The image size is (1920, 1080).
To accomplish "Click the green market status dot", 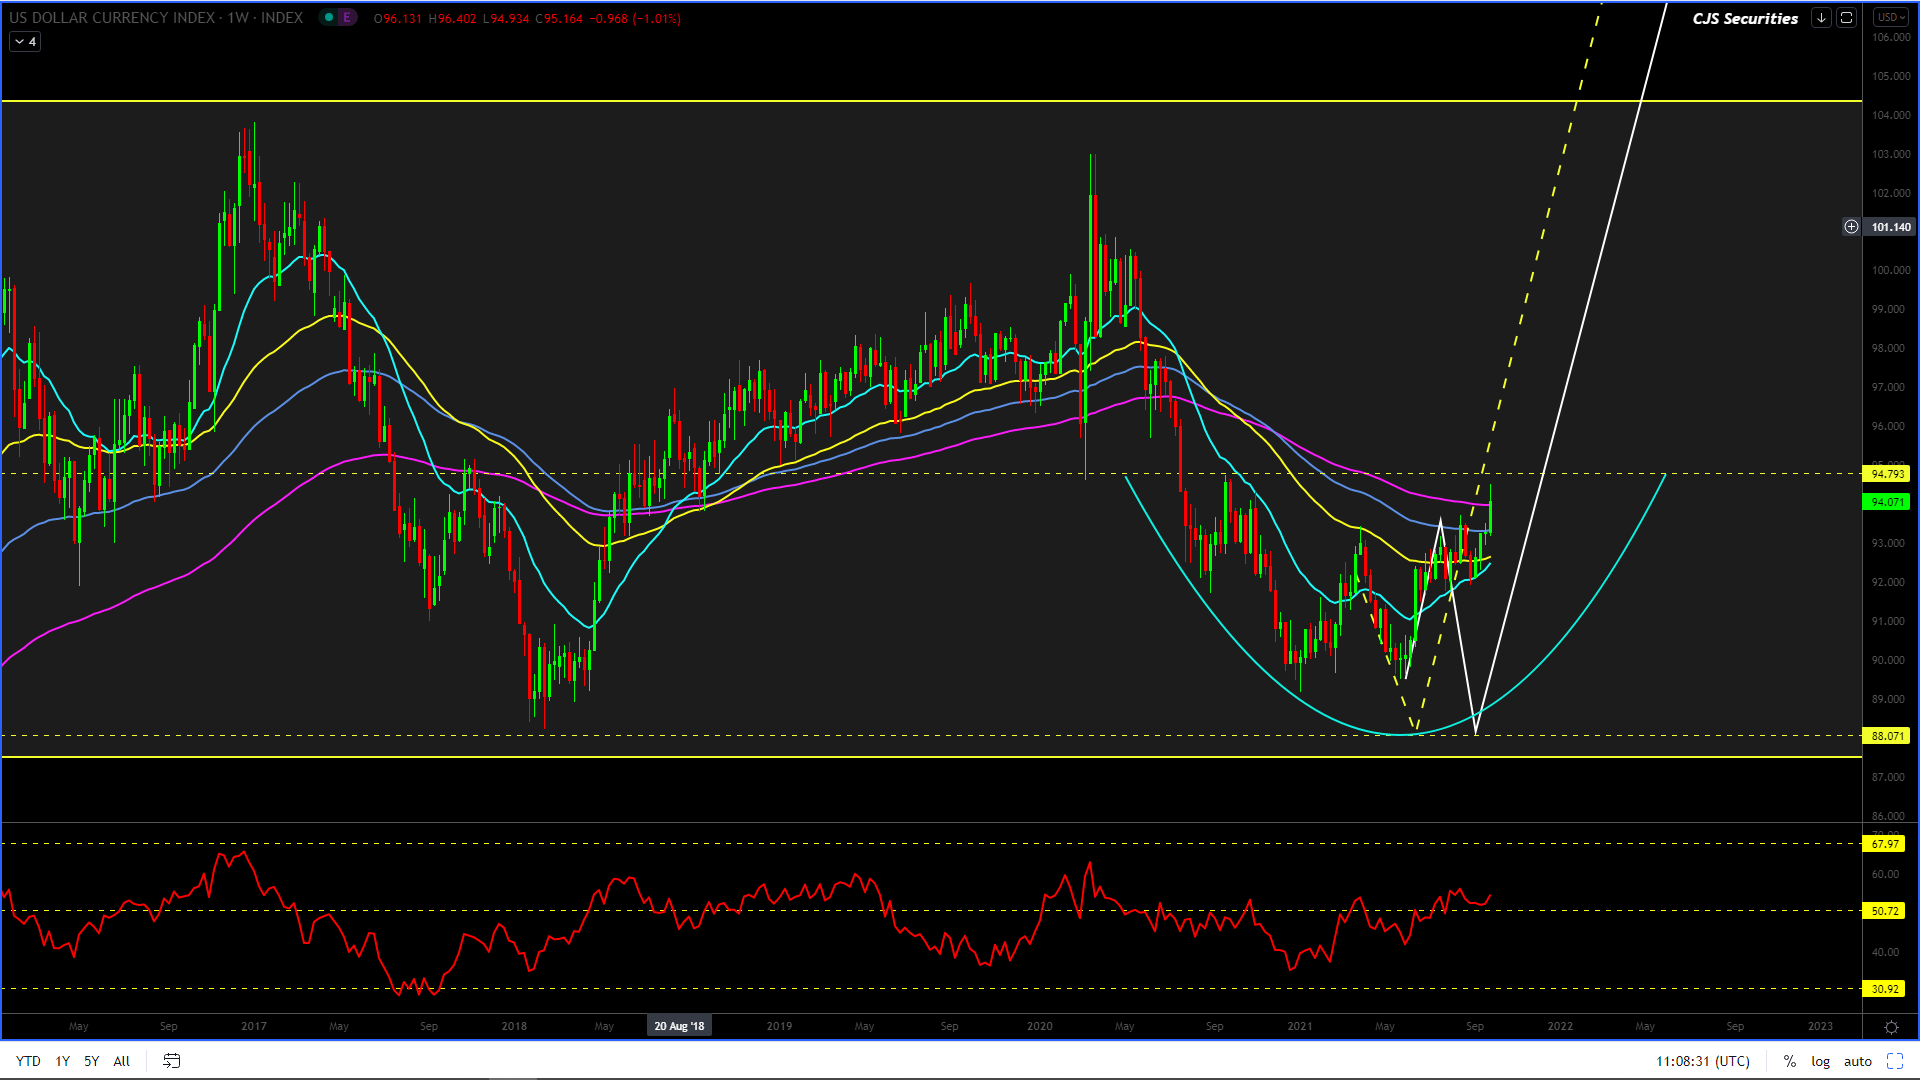I will 328,18.
